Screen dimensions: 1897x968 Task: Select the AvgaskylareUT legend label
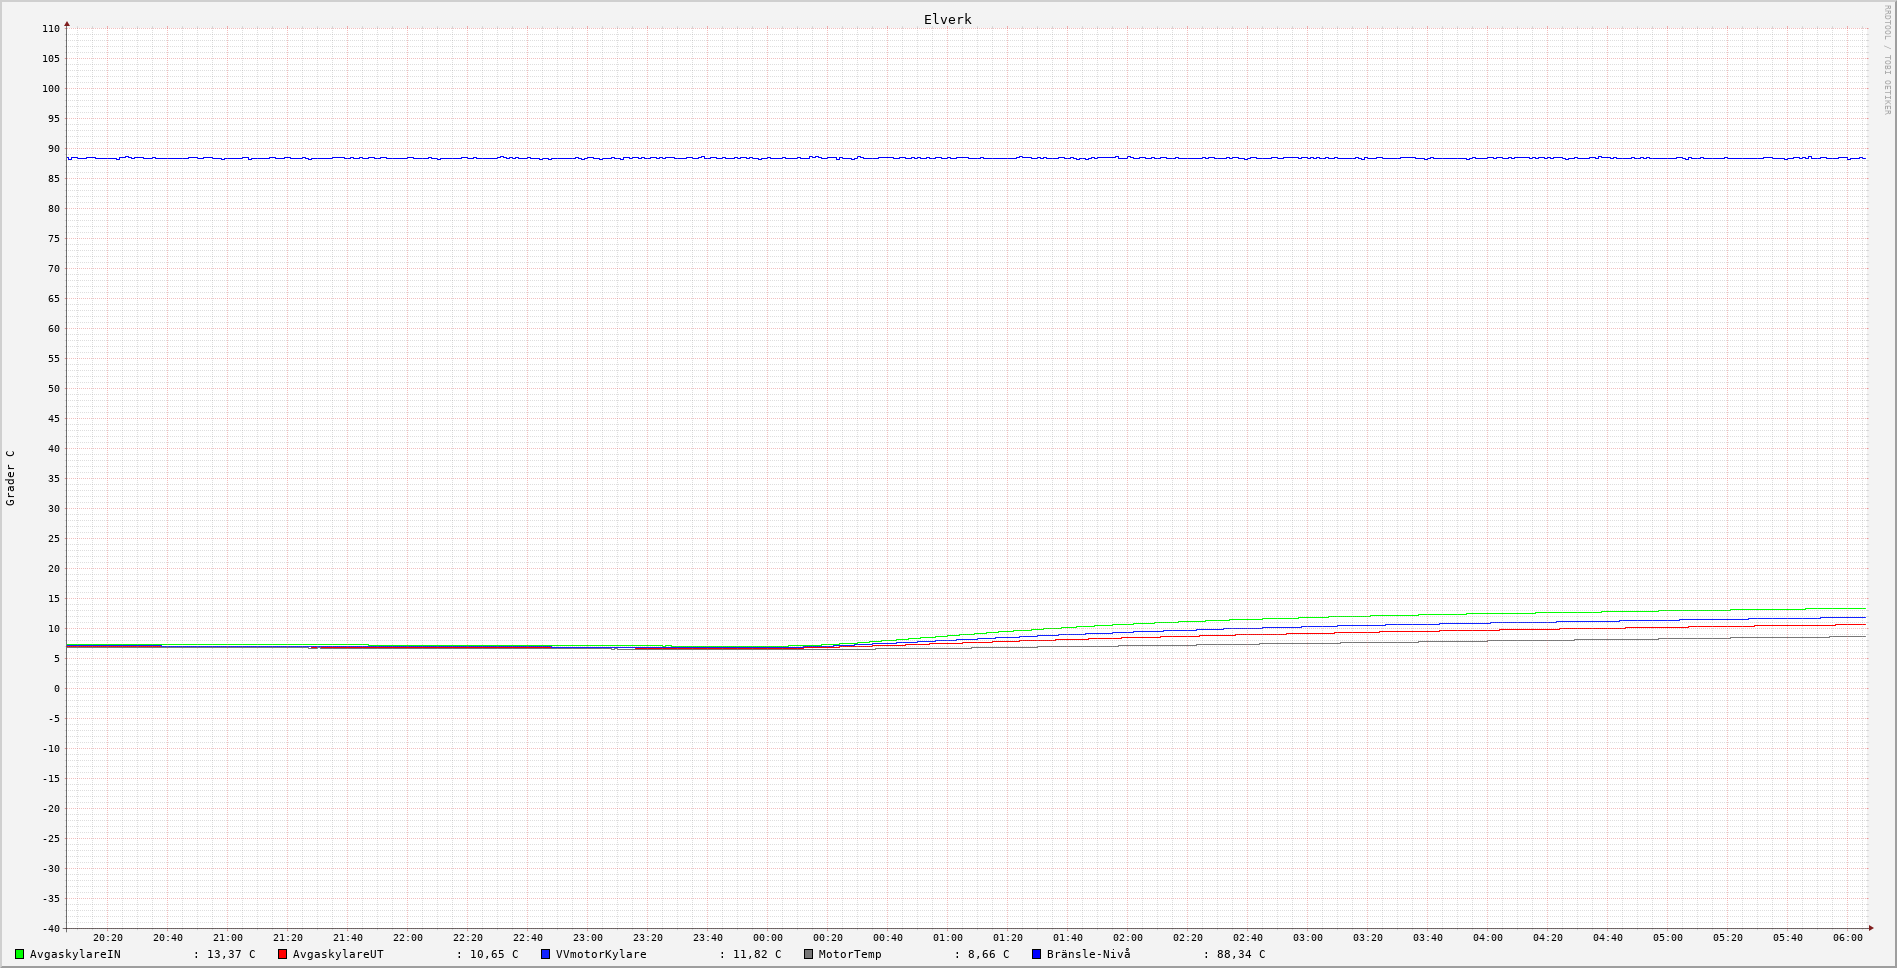tap(338, 954)
